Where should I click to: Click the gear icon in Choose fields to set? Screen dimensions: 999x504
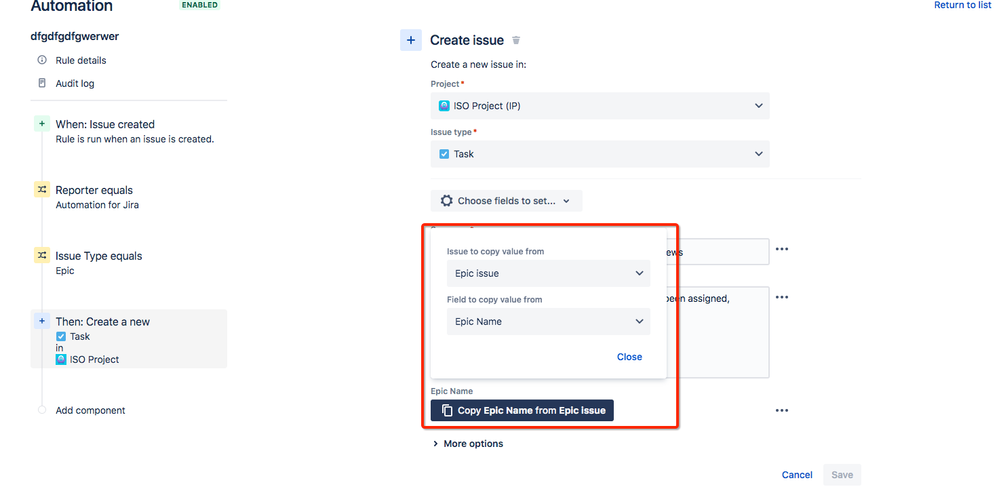pyautogui.click(x=447, y=201)
